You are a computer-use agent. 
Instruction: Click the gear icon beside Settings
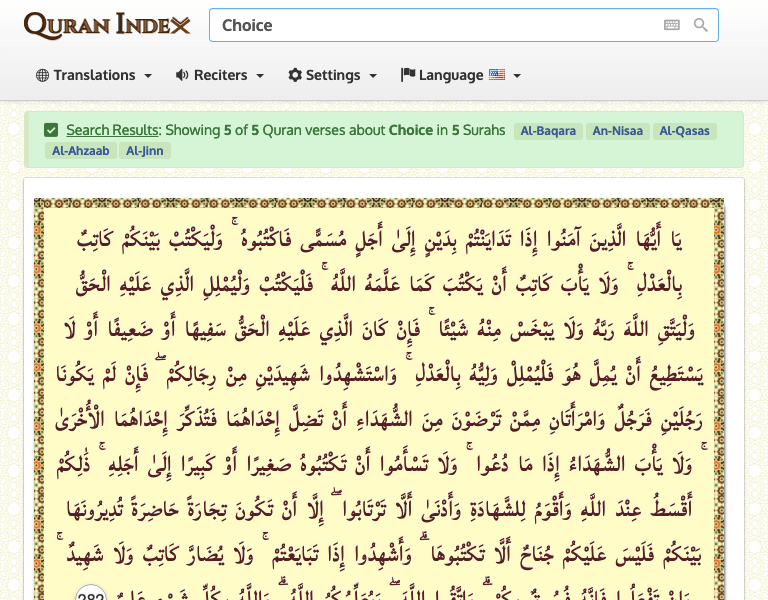coord(295,75)
